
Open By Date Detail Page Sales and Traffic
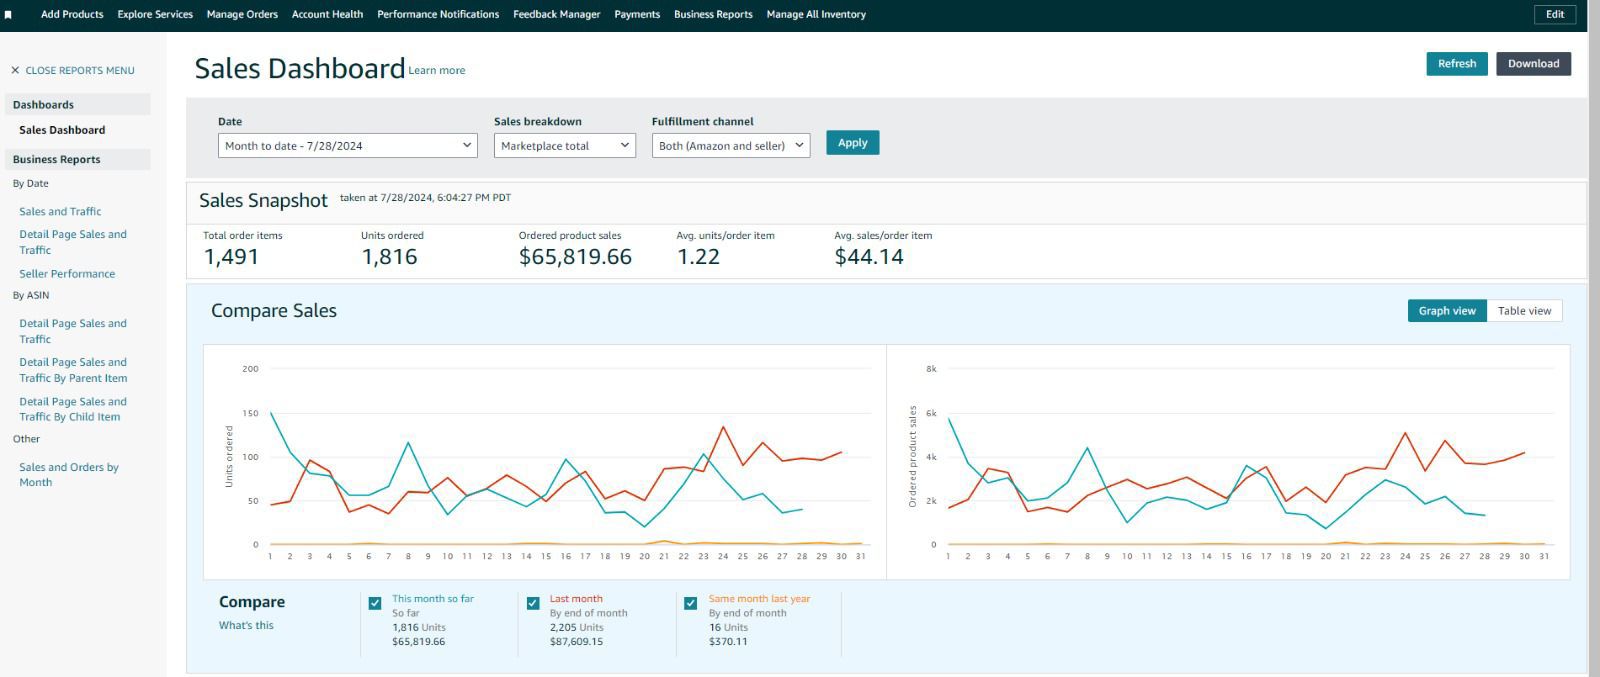[x=73, y=242]
